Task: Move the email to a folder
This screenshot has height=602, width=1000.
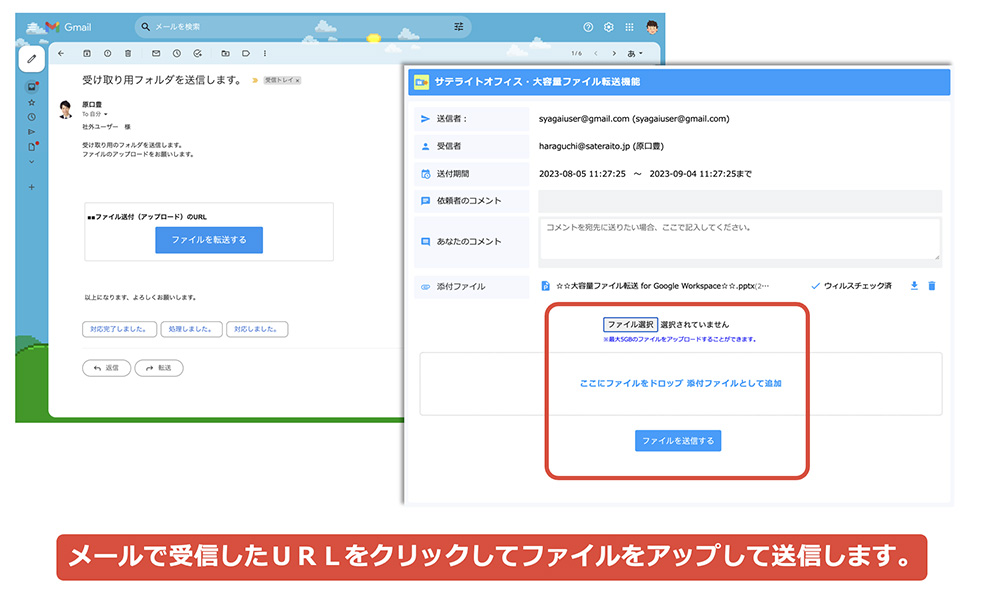Action: 225,54
